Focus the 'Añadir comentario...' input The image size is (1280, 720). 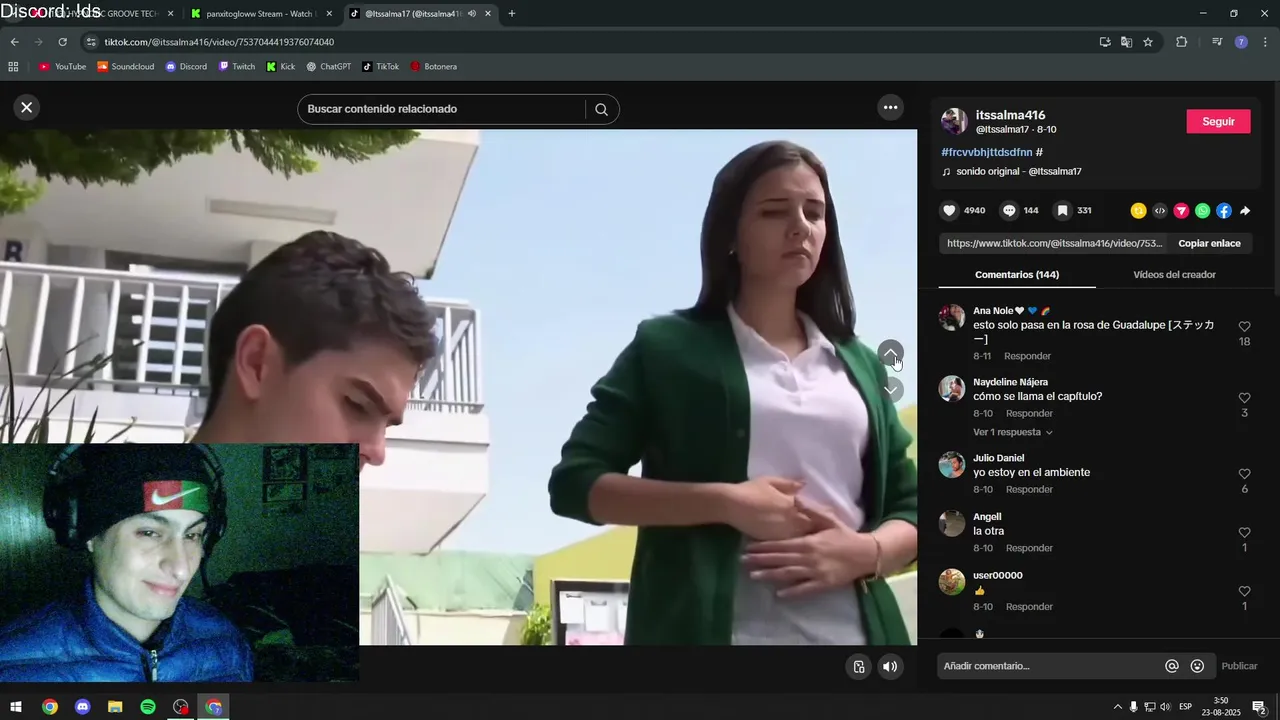pyautogui.click(x=1048, y=666)
